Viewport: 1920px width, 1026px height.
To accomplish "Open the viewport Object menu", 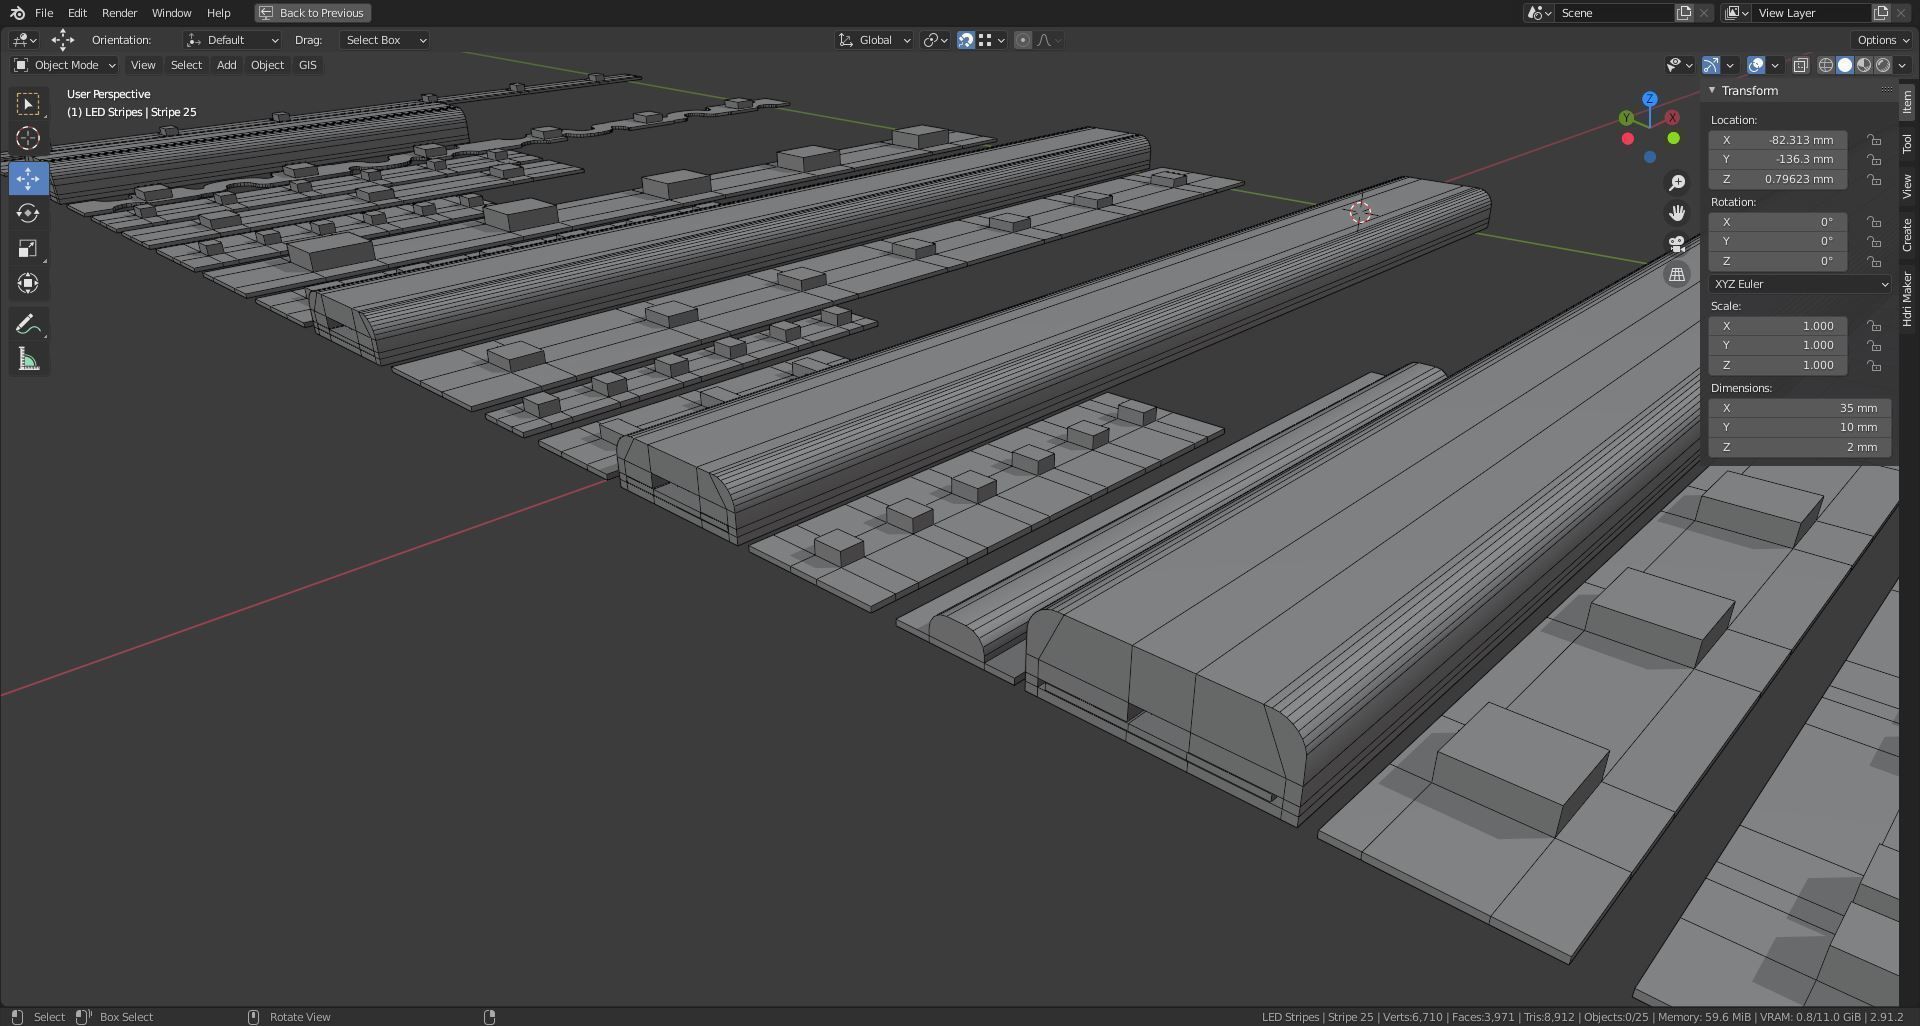I will [267, 65].
